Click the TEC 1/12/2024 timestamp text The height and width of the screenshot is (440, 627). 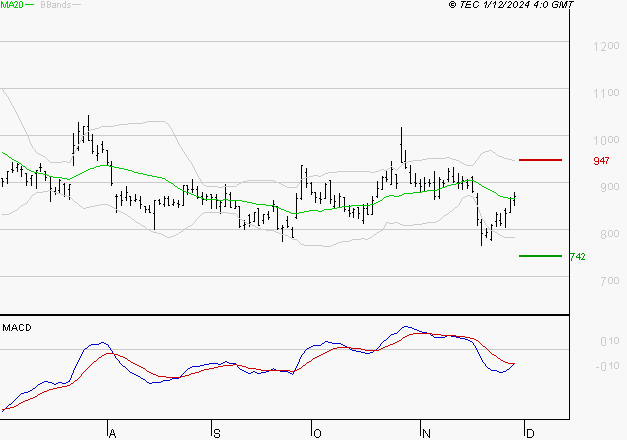point(511,4)
